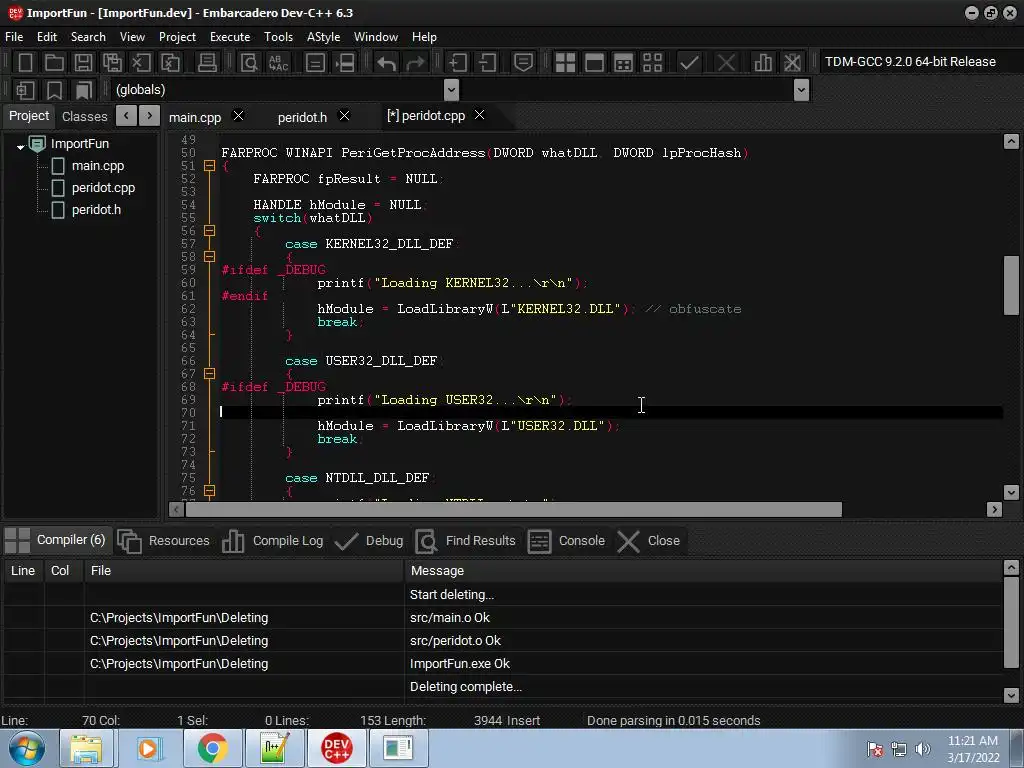1024x768 pixels.
Task: Open the Debug bottom tab
Action: pyautogui.click(x=369, y=541)
